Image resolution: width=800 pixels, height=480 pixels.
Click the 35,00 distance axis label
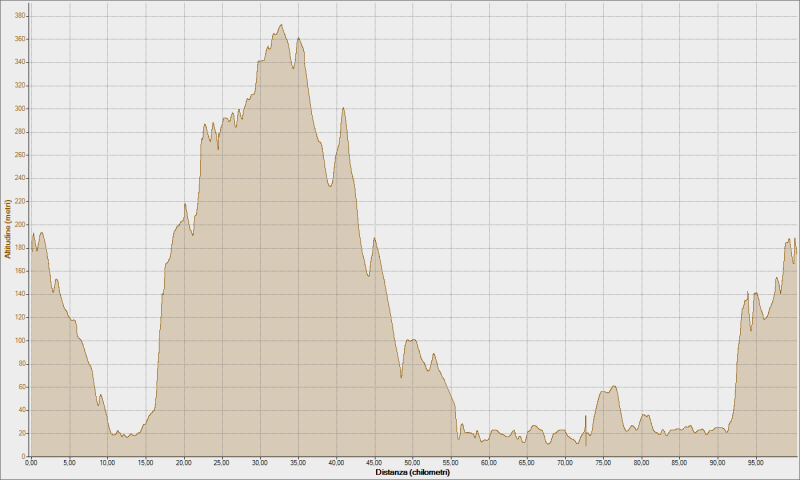click(x=298, y=463)
